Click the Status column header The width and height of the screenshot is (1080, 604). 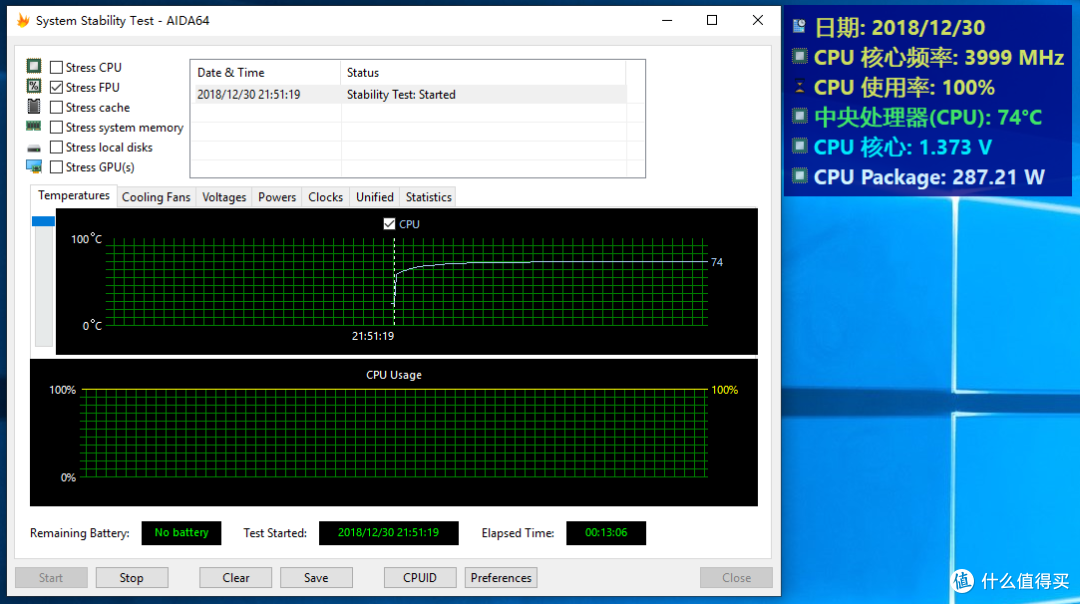click(x=483, y=72)
